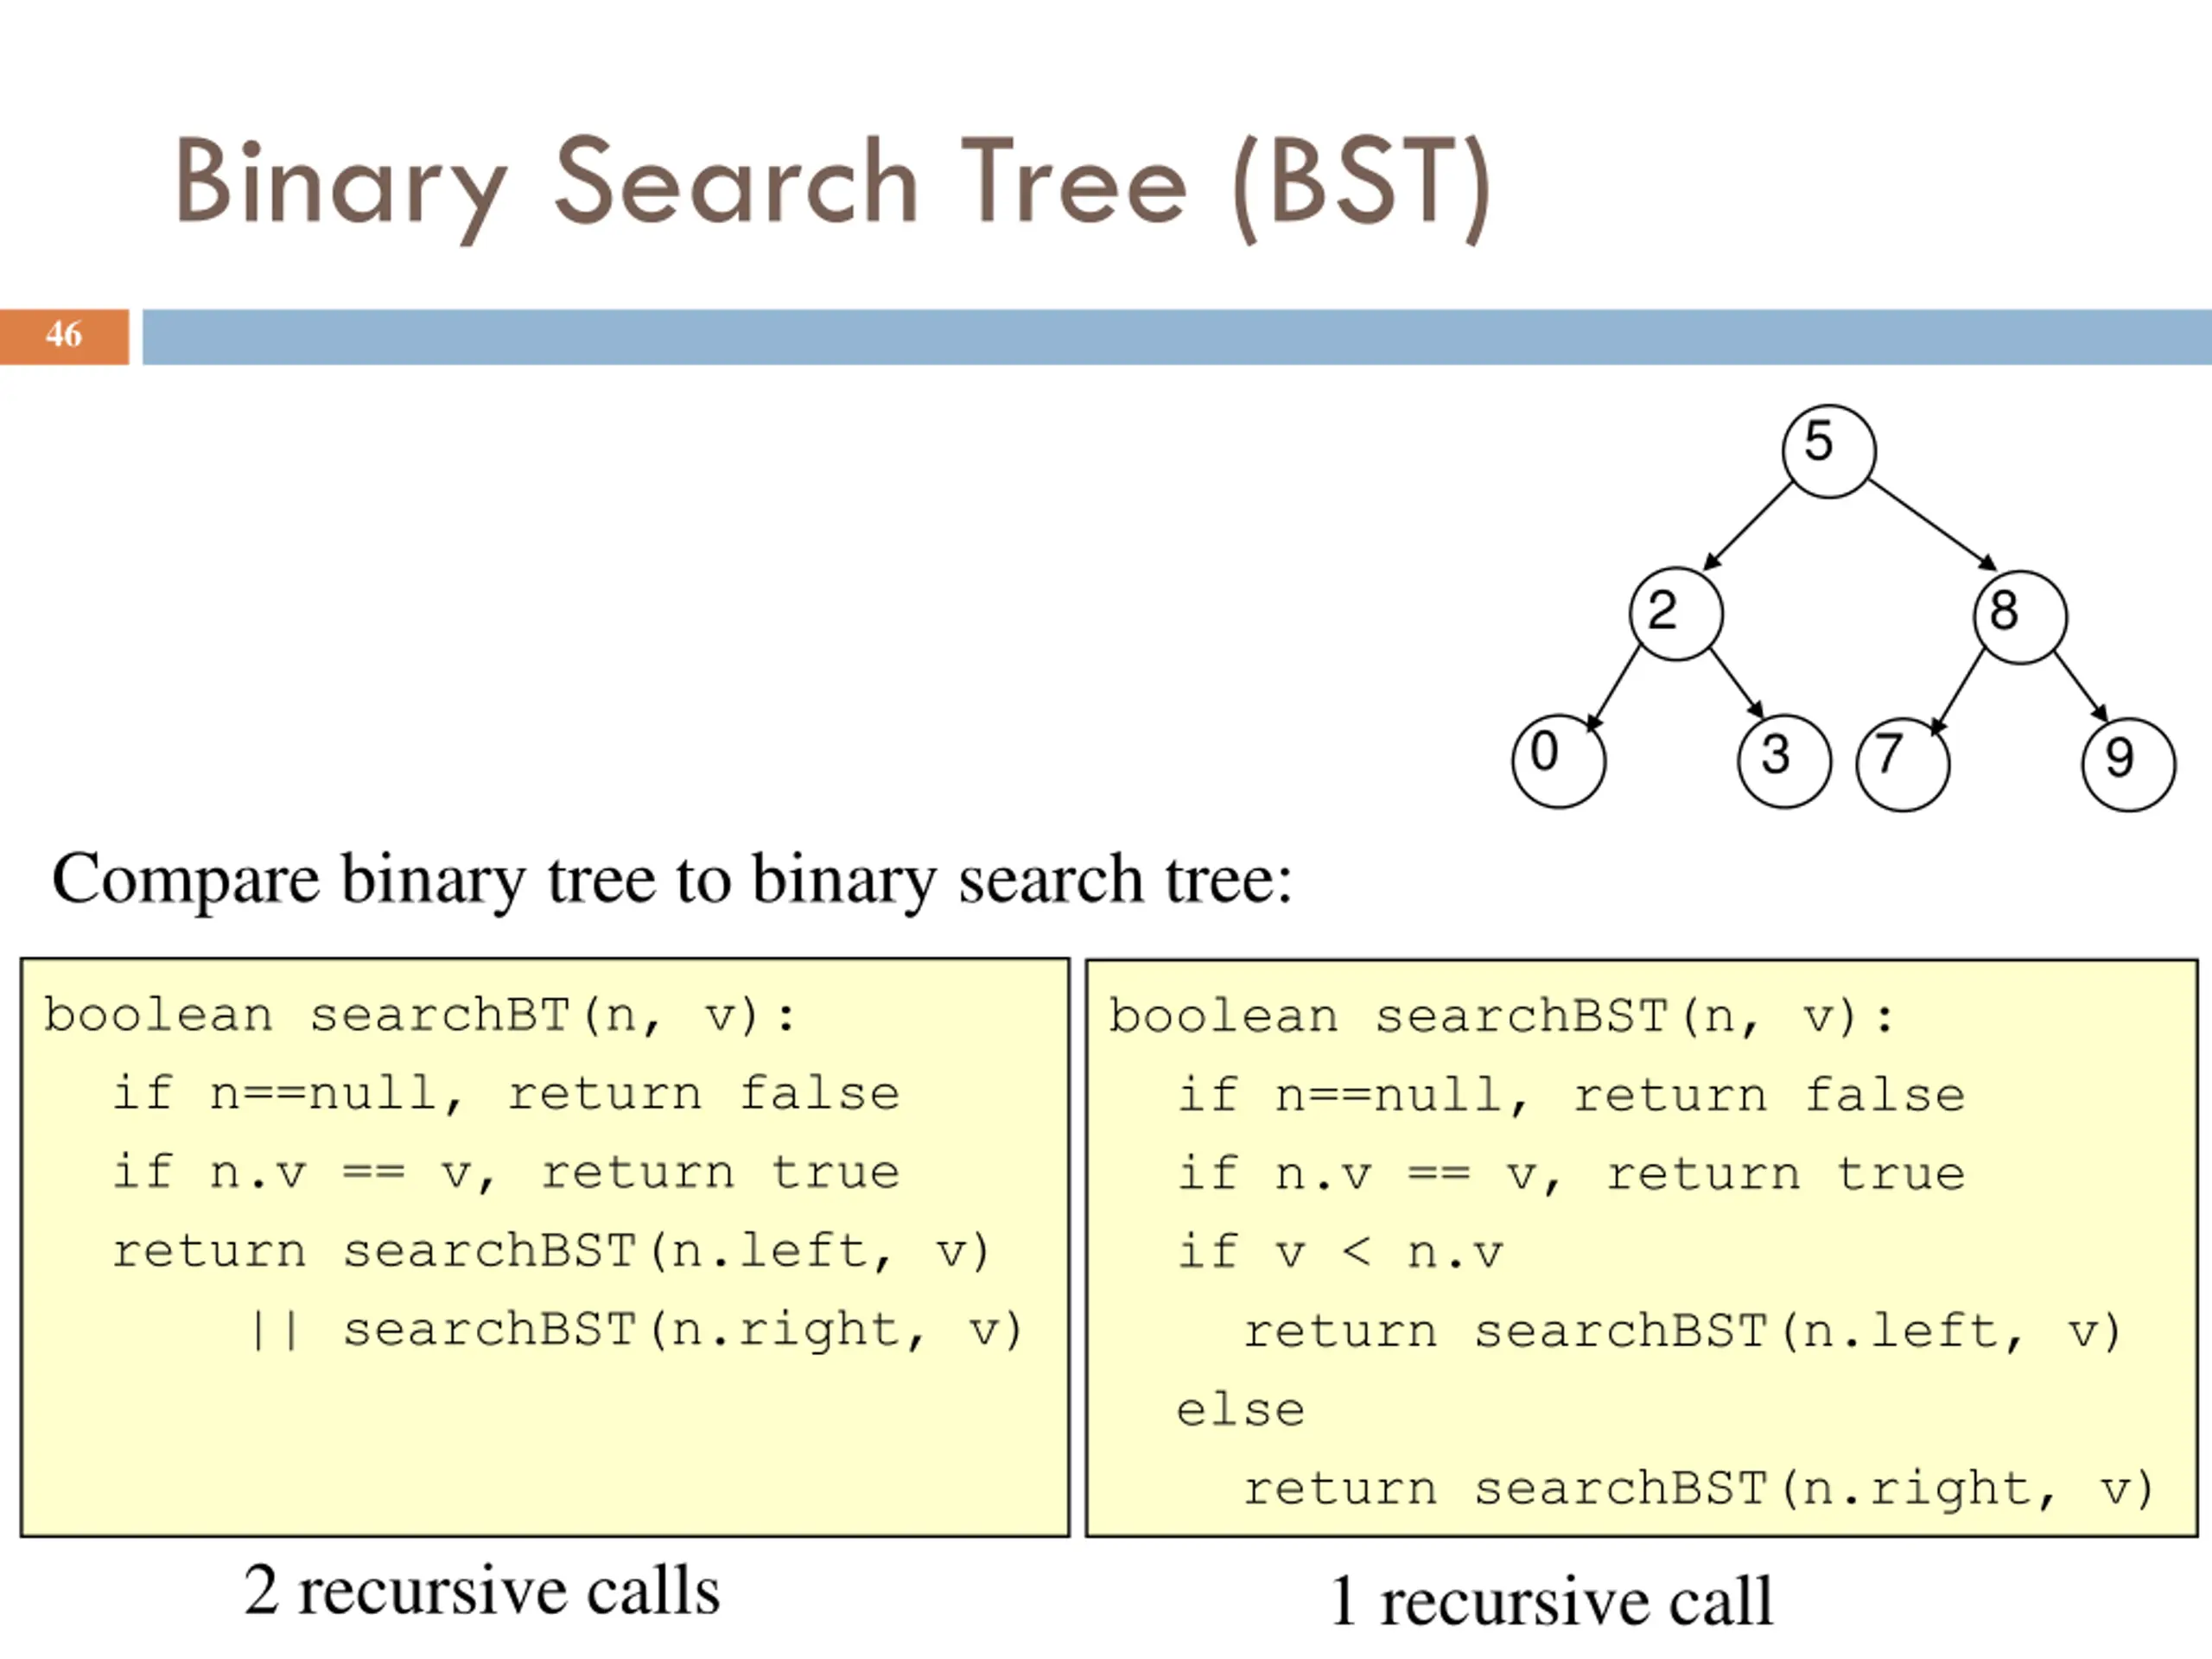Click the blue horizontal divider bar
The height and width of the screenshot is (1659, 2212).
pos(1175,337)
